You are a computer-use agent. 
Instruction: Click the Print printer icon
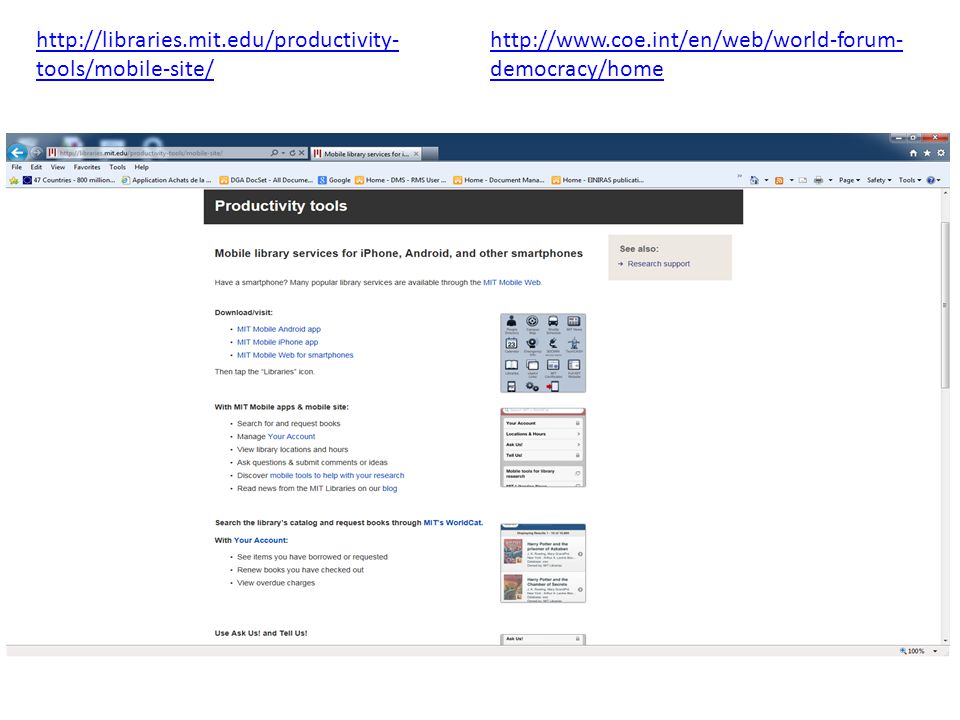point(818,180)
